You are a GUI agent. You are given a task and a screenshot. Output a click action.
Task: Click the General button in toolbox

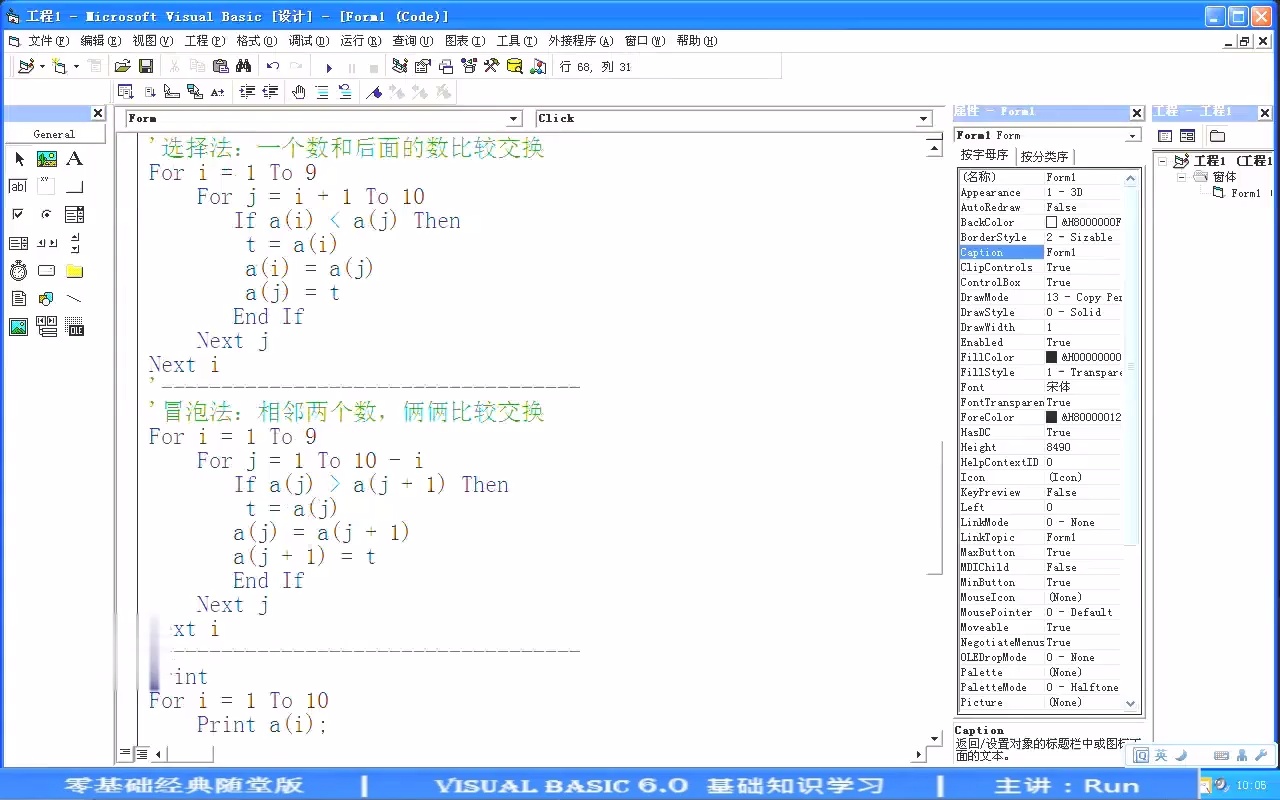(x=54, y=134)
